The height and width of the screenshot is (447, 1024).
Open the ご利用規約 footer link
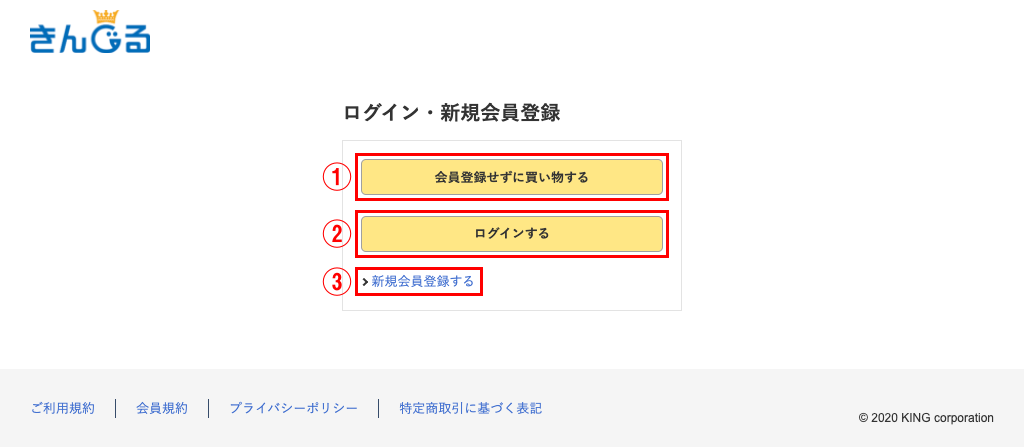tap(63, 408)
